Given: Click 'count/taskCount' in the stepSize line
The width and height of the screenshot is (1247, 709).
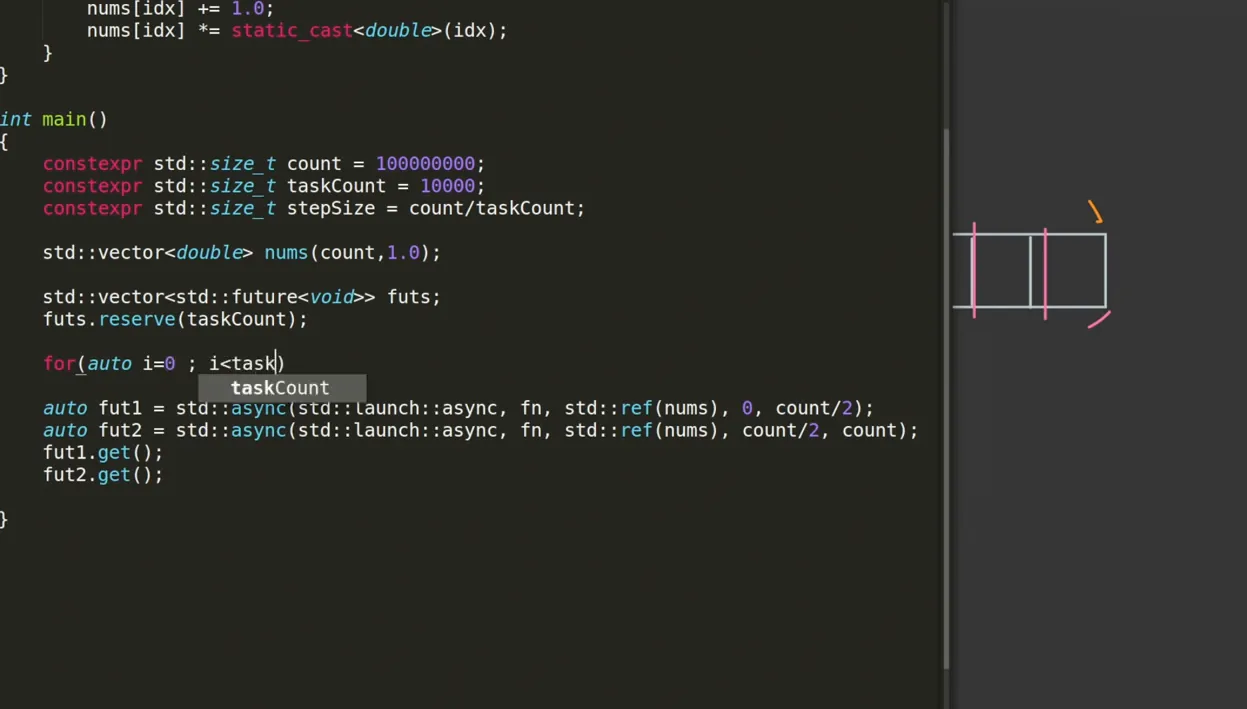Looking at the screenshot, I should pos(492,208).
